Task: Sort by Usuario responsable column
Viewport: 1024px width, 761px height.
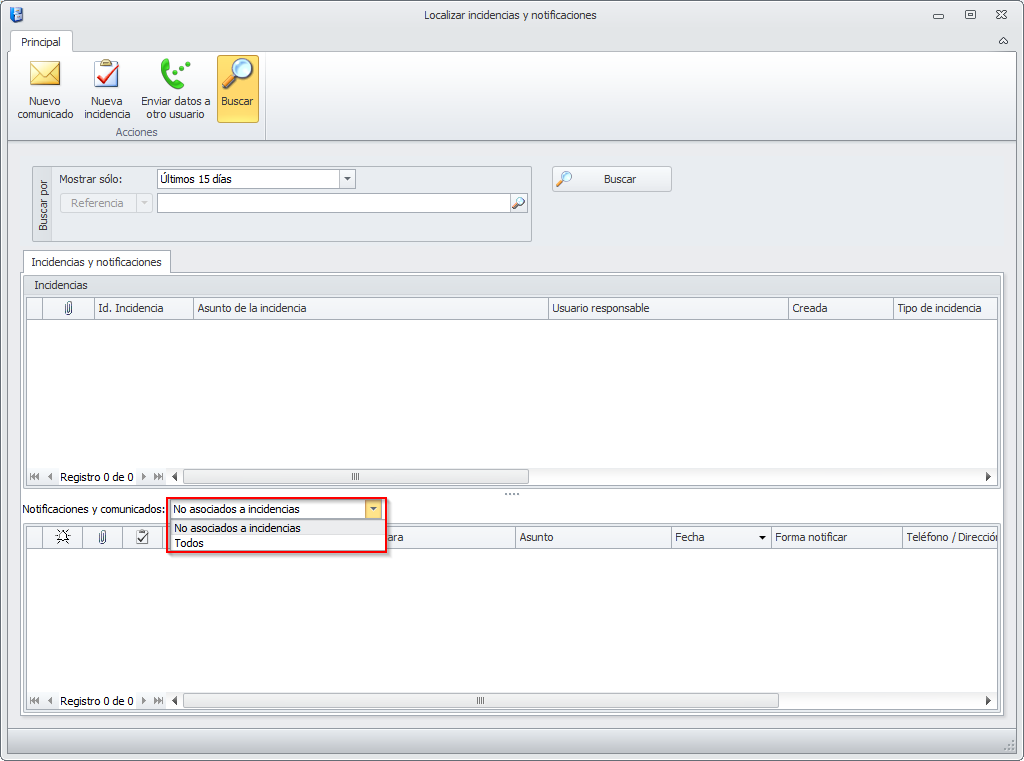Action: tap(668, 308)
